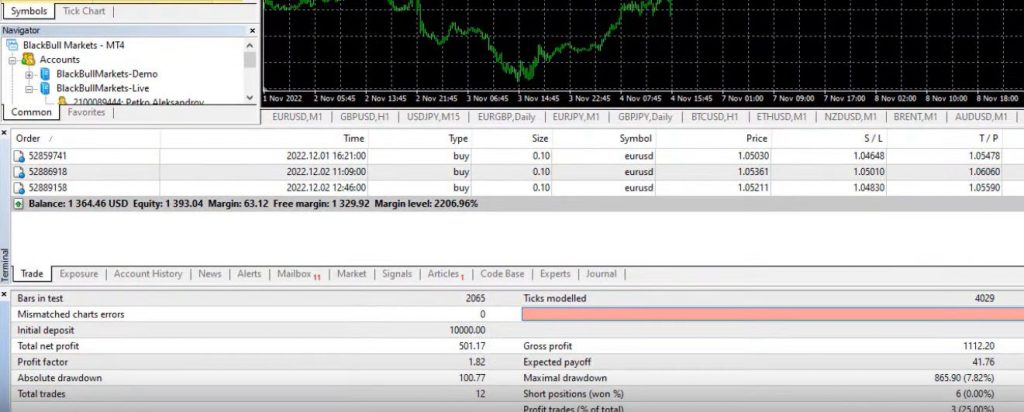Open the Mailbox tab
Viewport: 1024px width, 412px height.
tap(294, 274)
